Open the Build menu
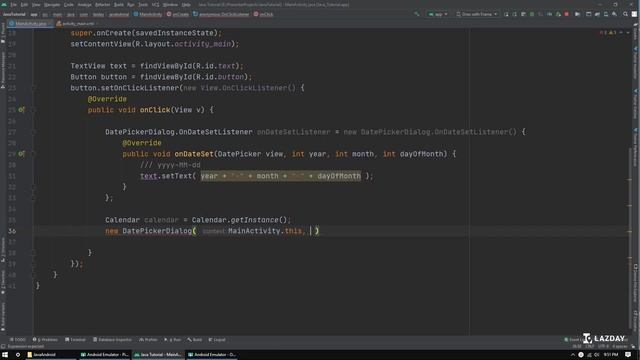 tap(118, 4)
